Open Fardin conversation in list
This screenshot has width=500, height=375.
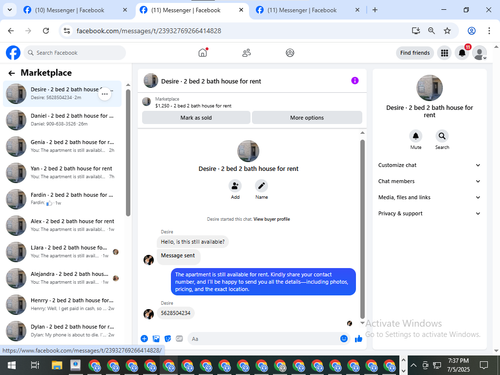click(x=62, y=199)
